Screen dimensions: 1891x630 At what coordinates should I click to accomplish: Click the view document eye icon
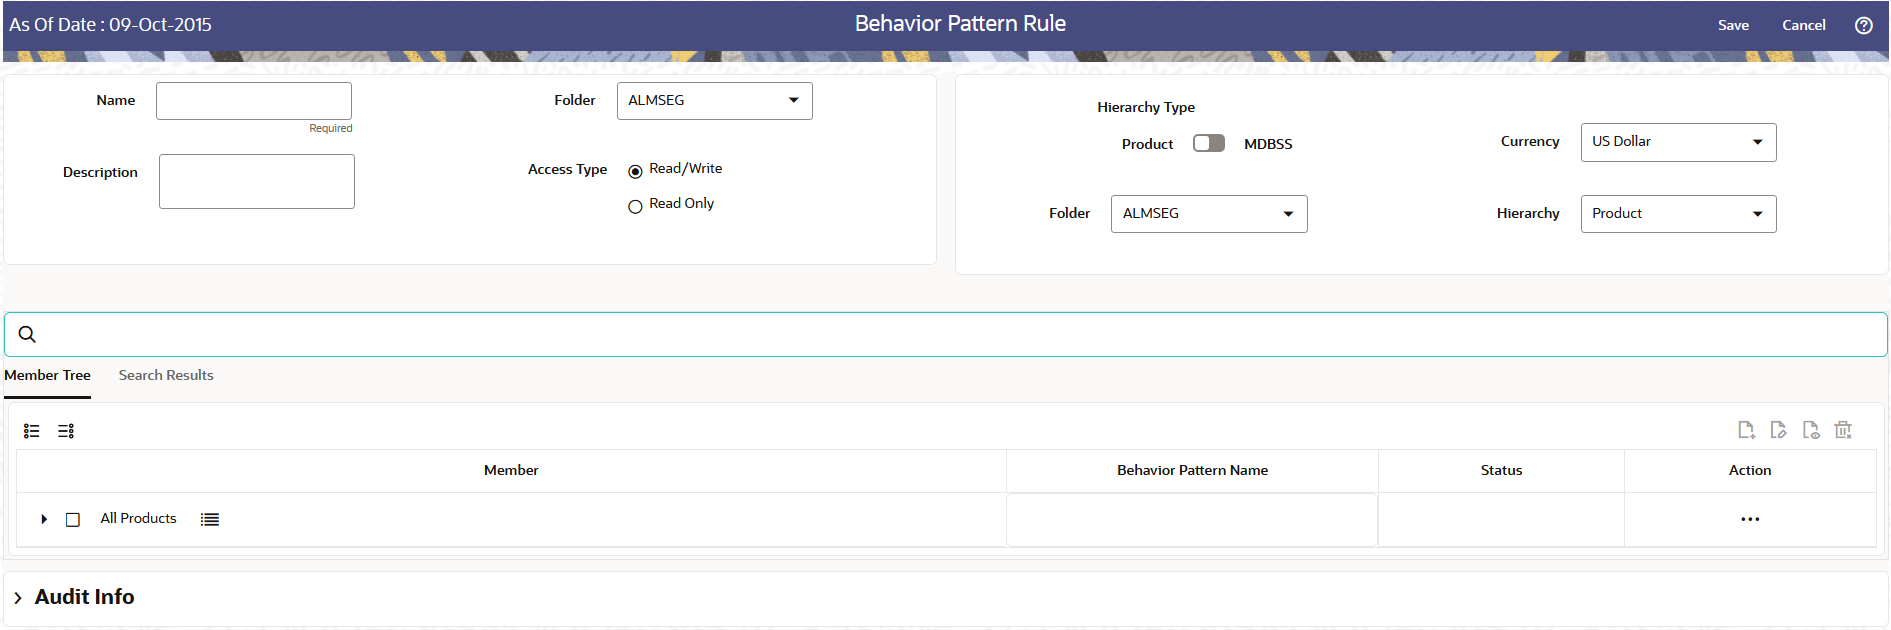(1811, 430)
